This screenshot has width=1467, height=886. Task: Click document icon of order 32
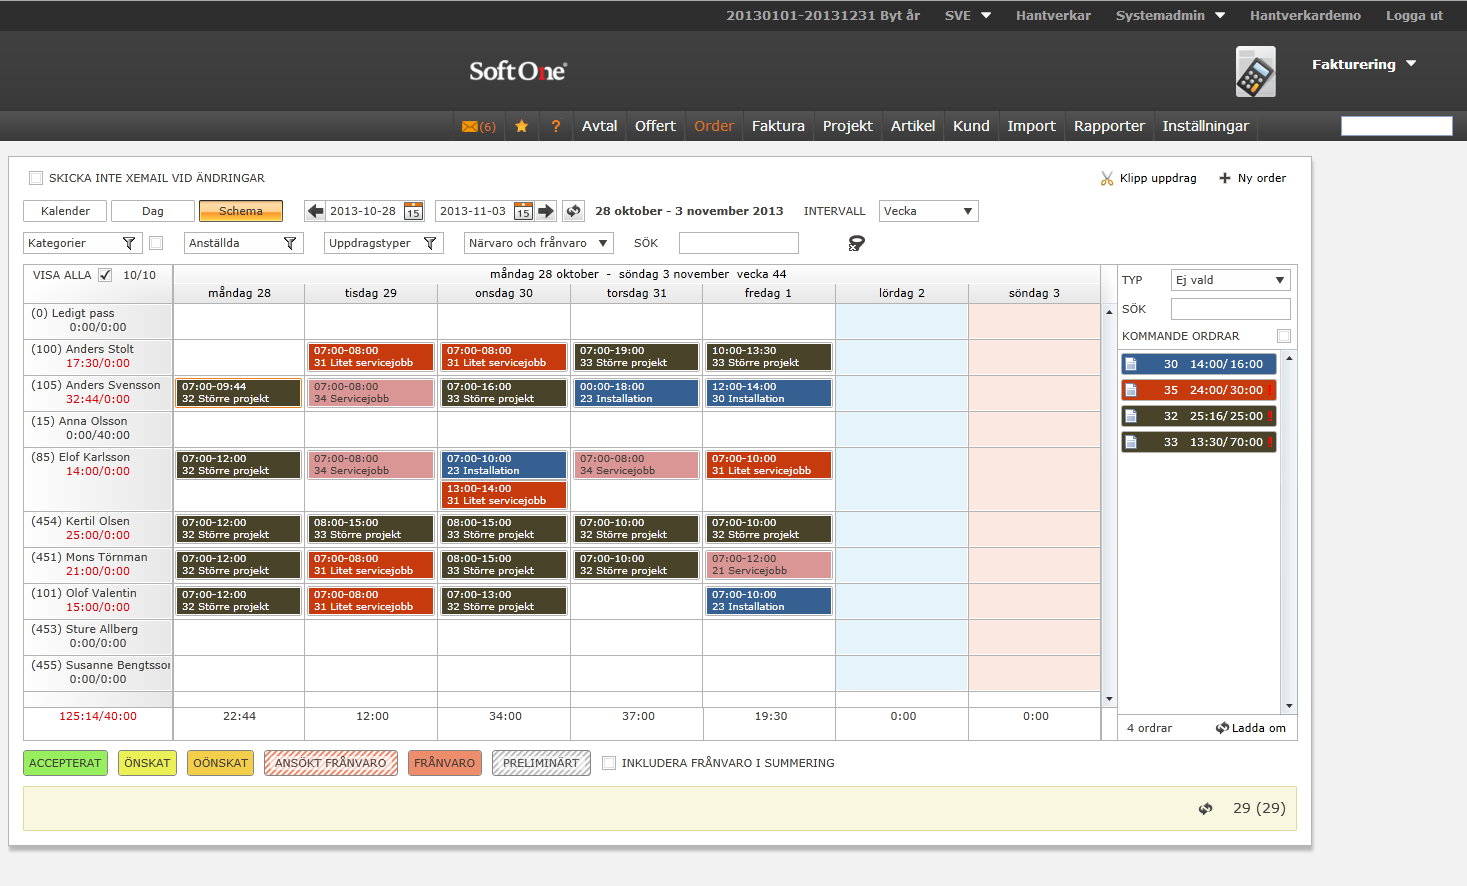[x=1131, y=416]
